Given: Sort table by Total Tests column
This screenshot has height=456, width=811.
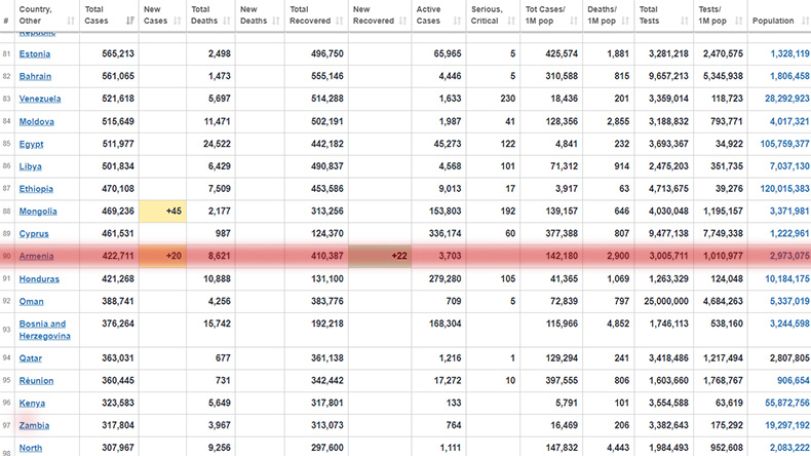Looking at the screenshot, I should click(664, 16).
